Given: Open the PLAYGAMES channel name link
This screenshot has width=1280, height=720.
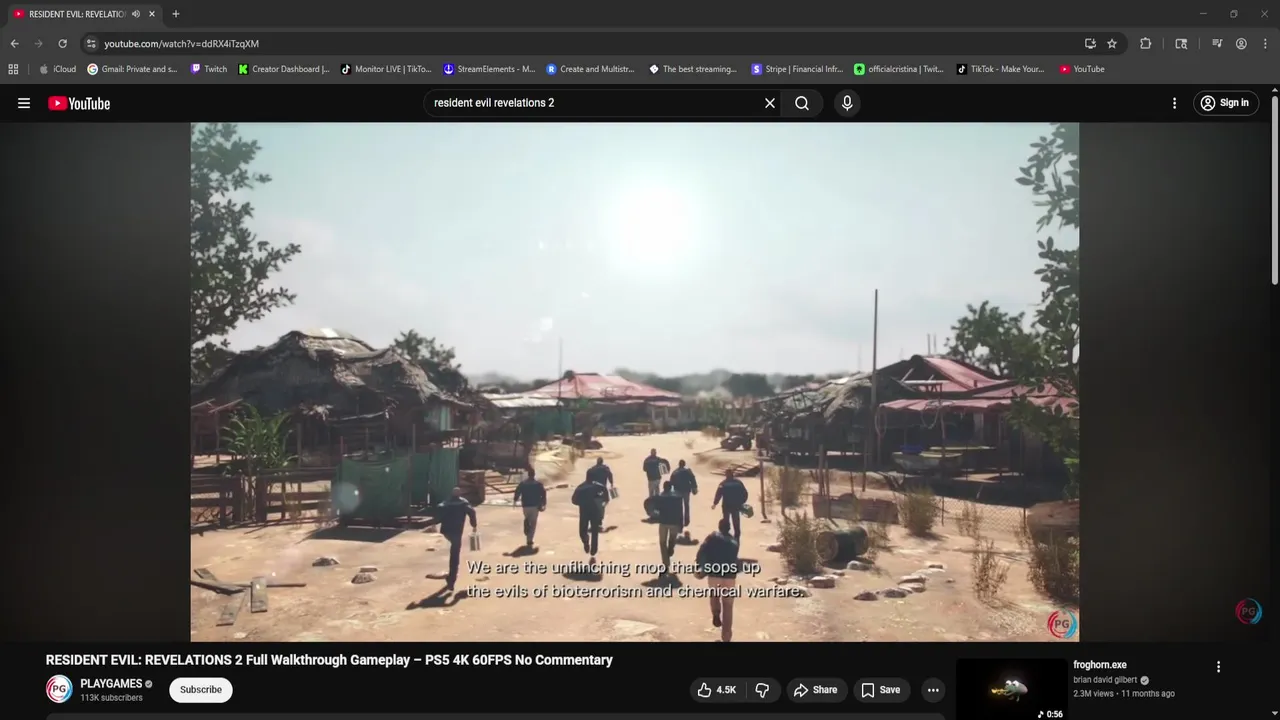Looking at the screenshot, I should pos(111,684).
